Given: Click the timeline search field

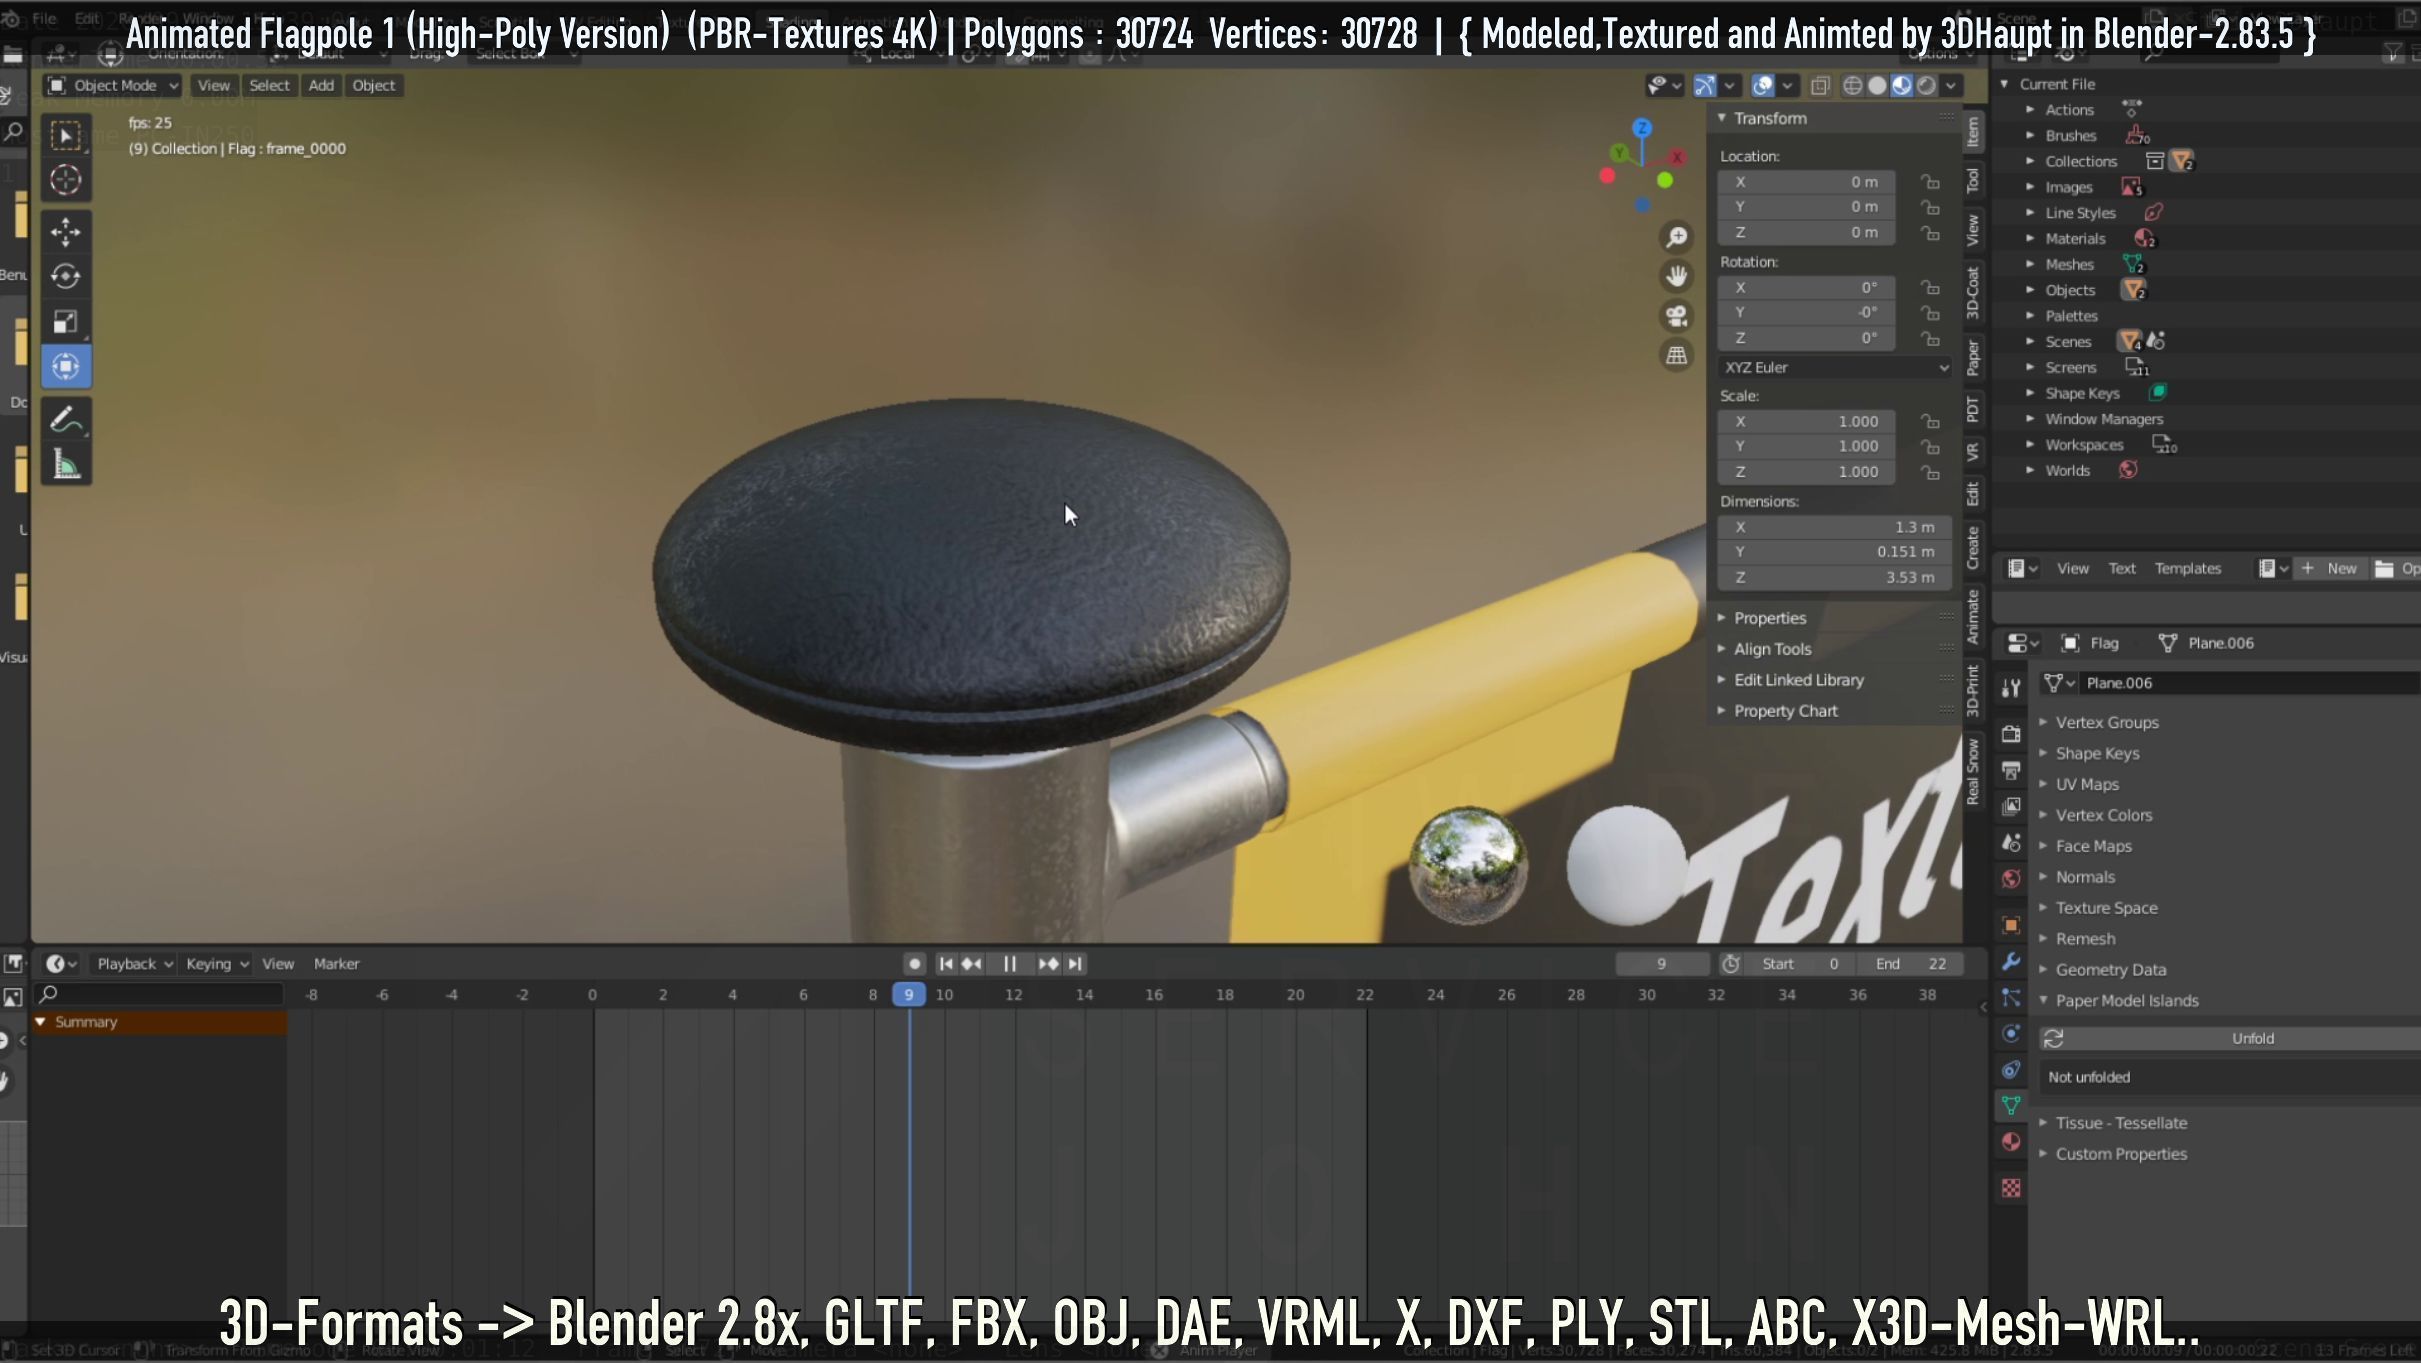Looking at the screenshot, I should [160, 994].
